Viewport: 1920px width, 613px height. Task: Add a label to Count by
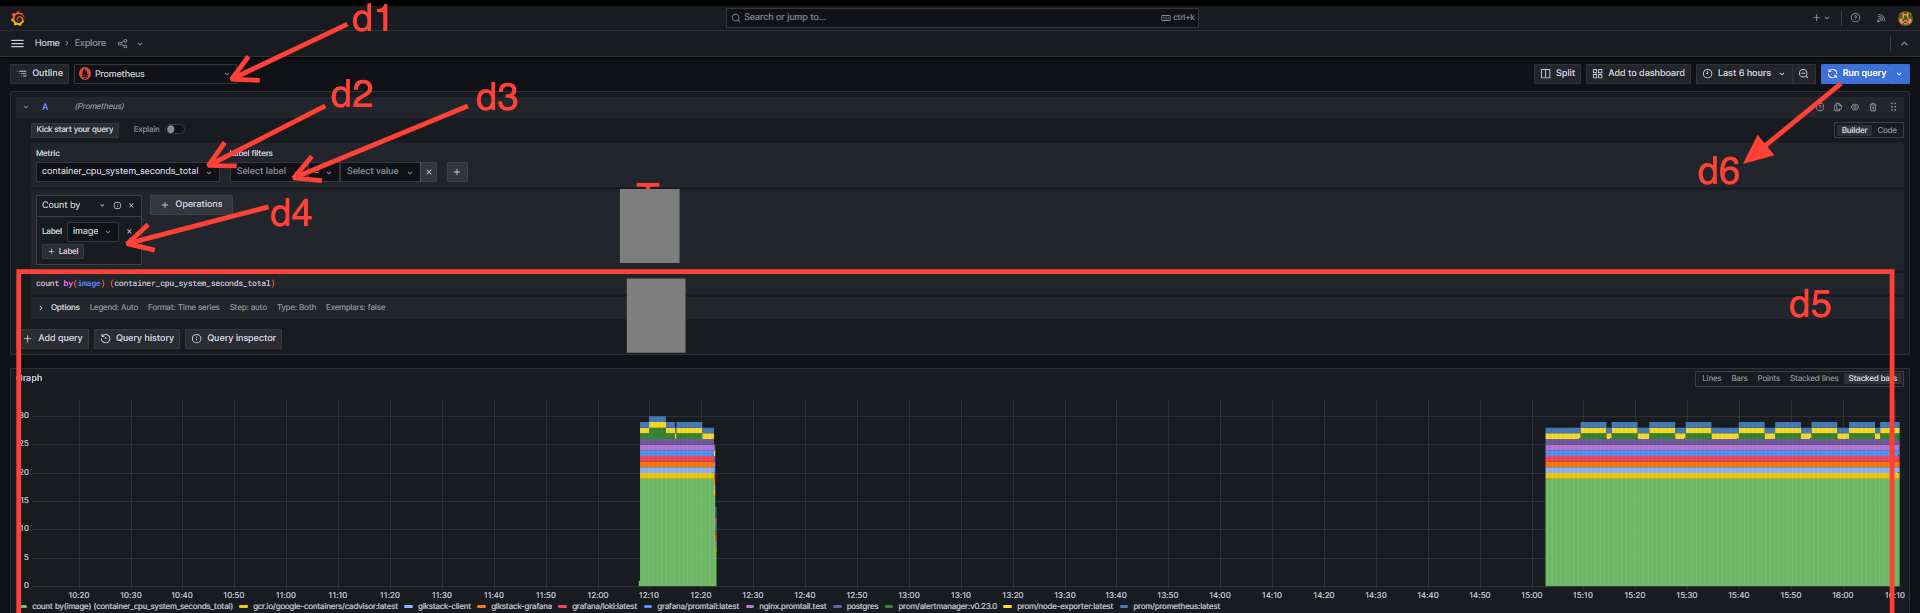pyautogui.click(x=63, y=251)
